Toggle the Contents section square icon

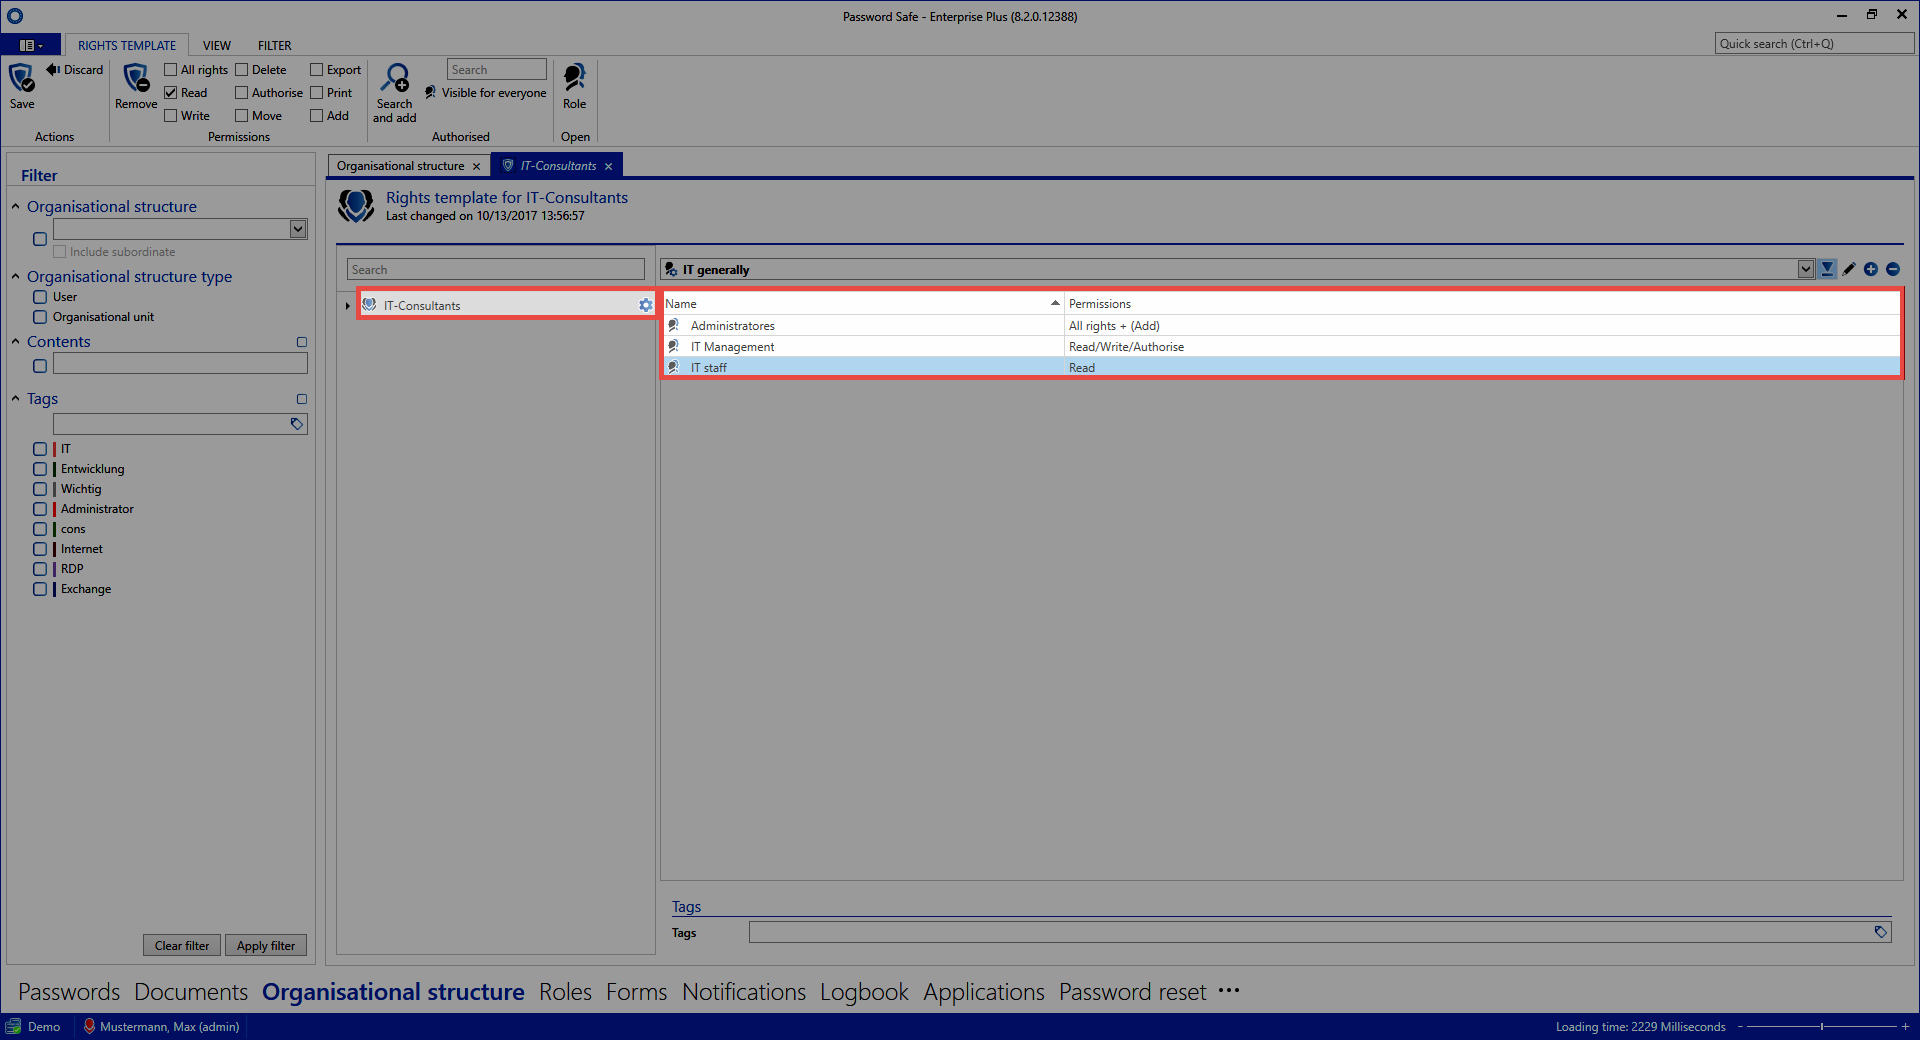(x=302, y=342)
